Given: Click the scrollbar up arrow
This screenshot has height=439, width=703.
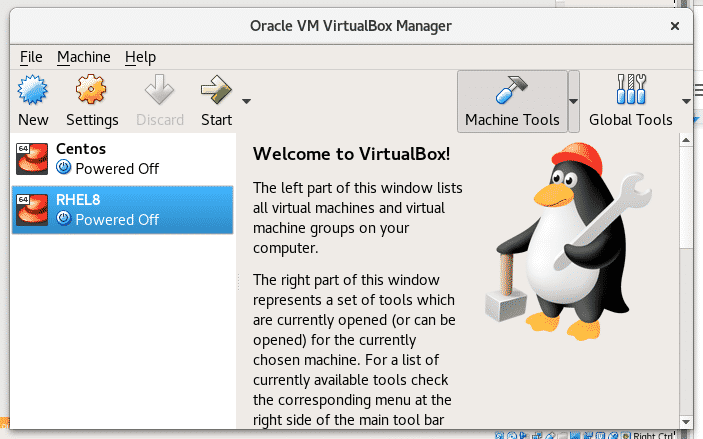Looking at the screenshot, I should pos(686,140).
